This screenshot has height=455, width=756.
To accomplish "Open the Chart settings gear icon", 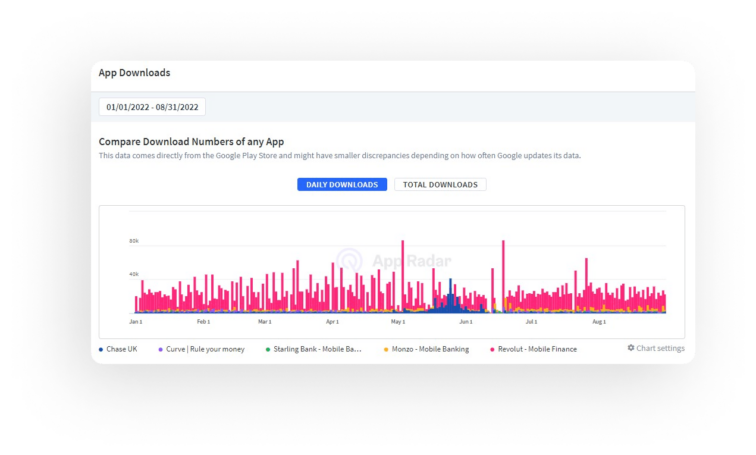I will point(631,348).
